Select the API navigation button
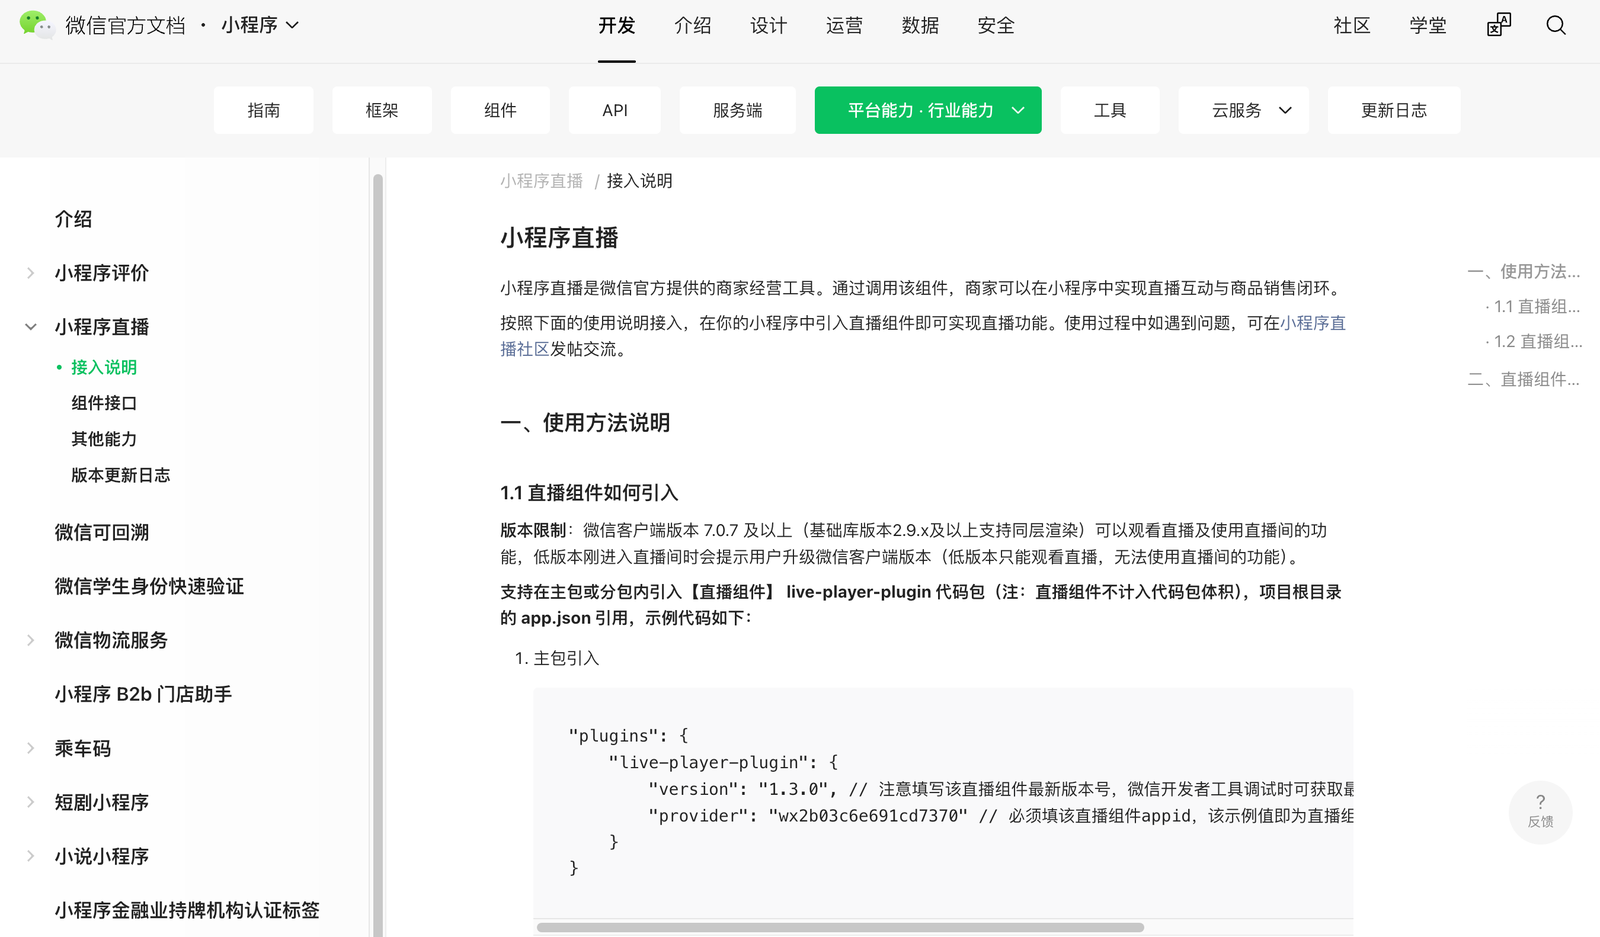The width and height of the screenshot is (1600, 937). (614, 110)
